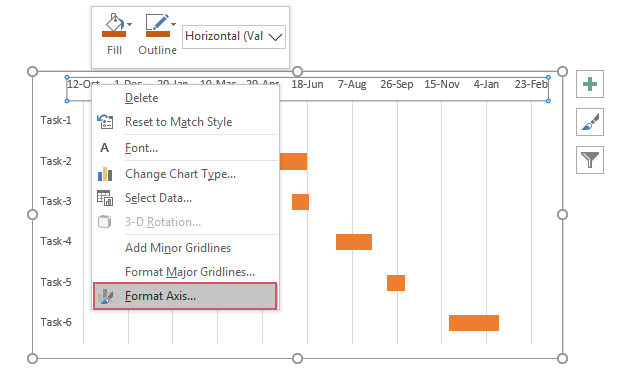This screenshot has width=620, height=375.
Task: Open Format Major Gridlines...
Action: [185, 272]
